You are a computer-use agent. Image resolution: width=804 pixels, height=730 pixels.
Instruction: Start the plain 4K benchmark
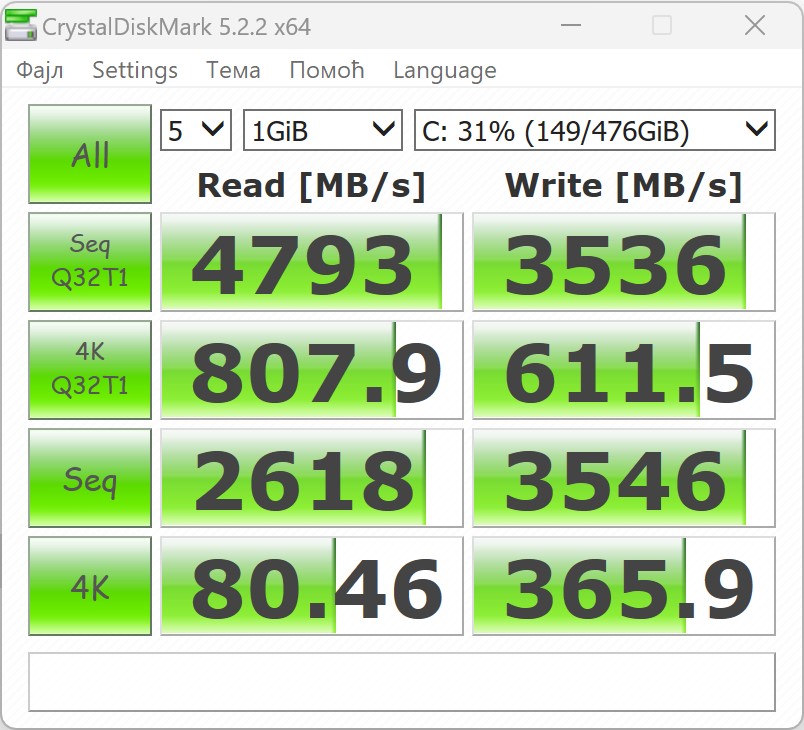tap(90, 586)
